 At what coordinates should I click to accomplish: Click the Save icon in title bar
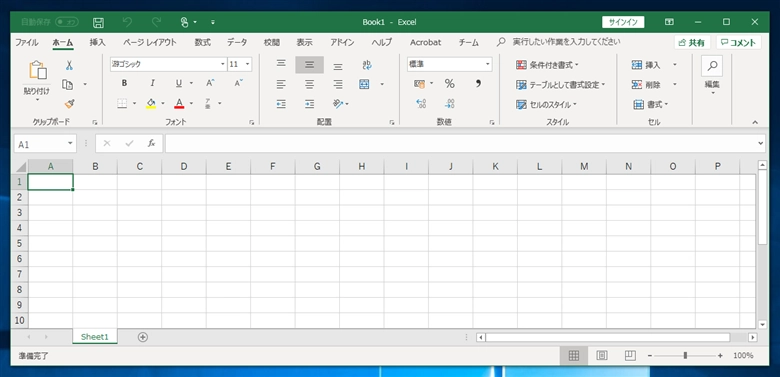coord(98,22)
